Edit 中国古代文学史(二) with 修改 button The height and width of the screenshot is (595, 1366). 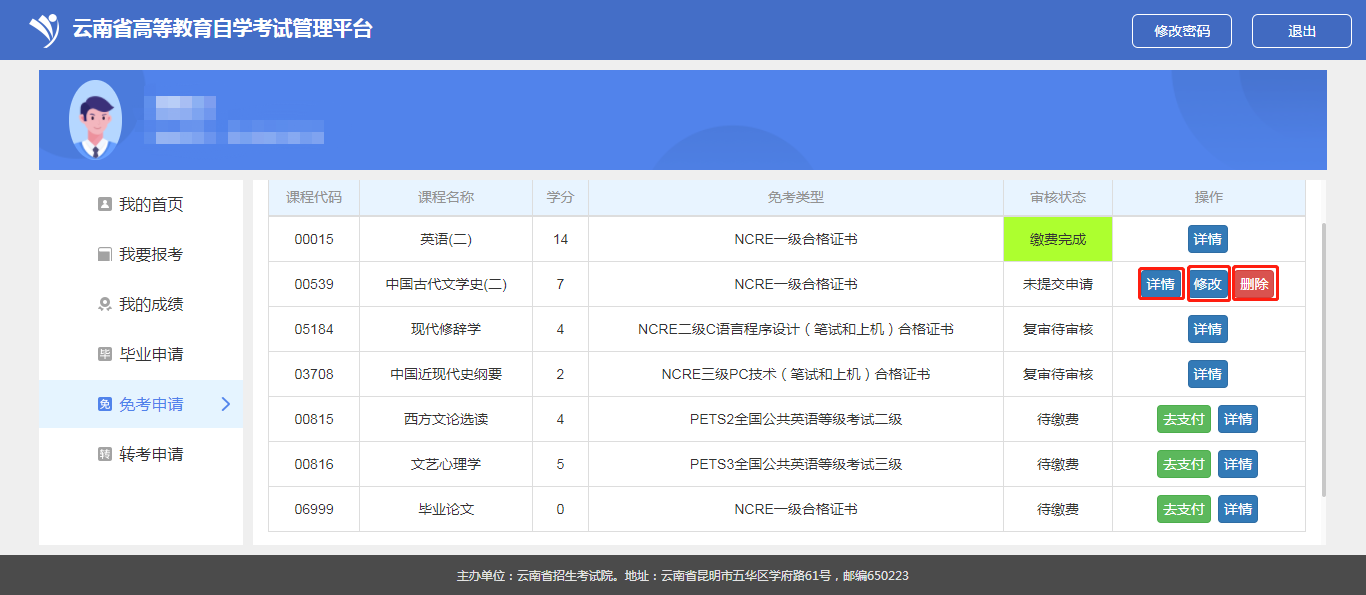(1207, 284)
